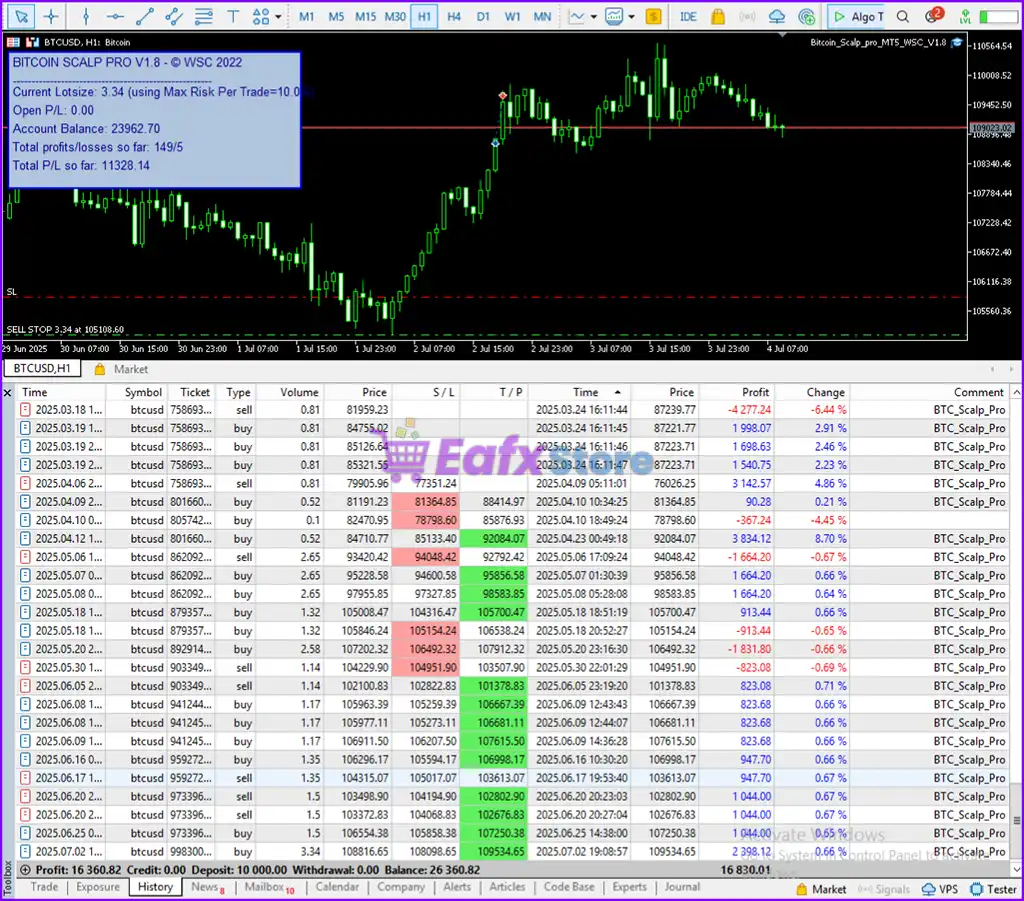Select the text label tool

(232, 16)
